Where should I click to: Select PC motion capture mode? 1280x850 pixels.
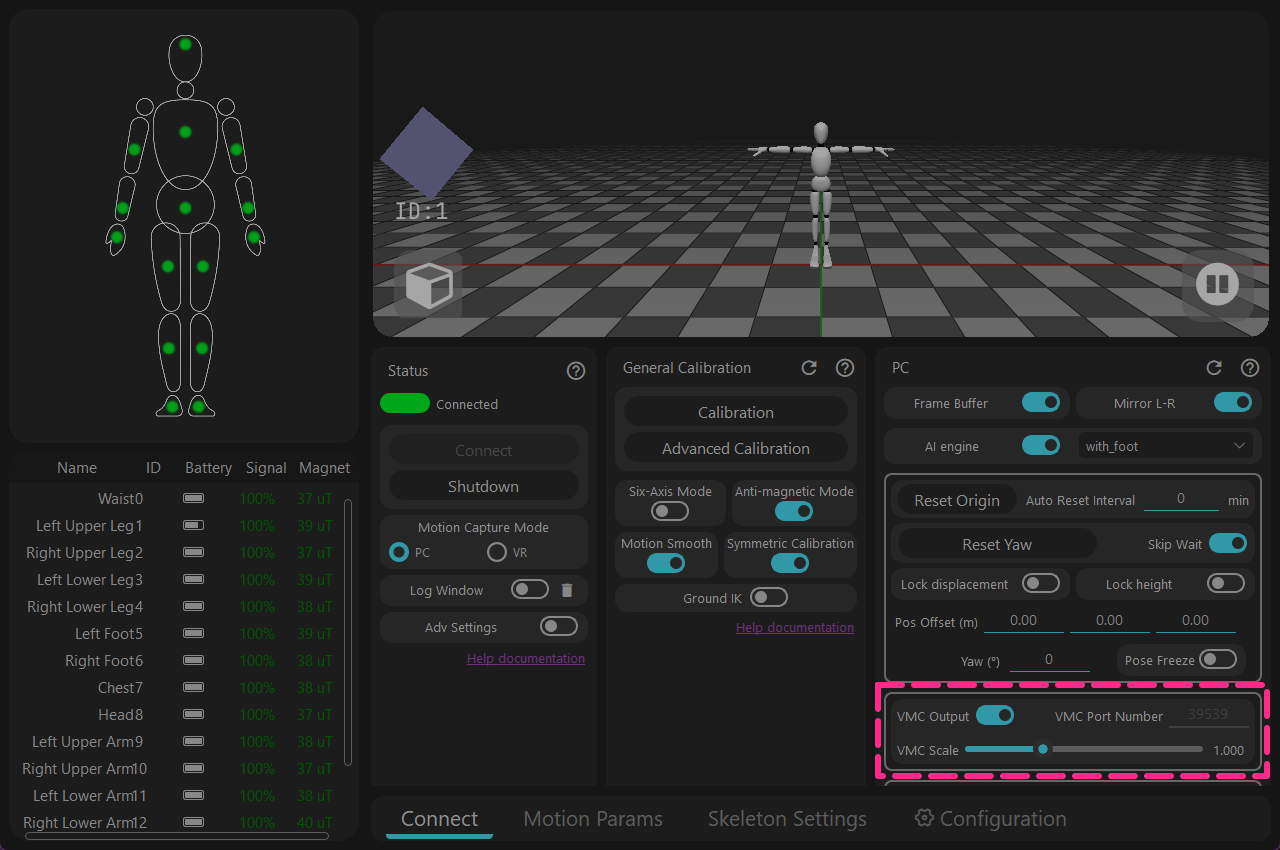pos(399,552)
